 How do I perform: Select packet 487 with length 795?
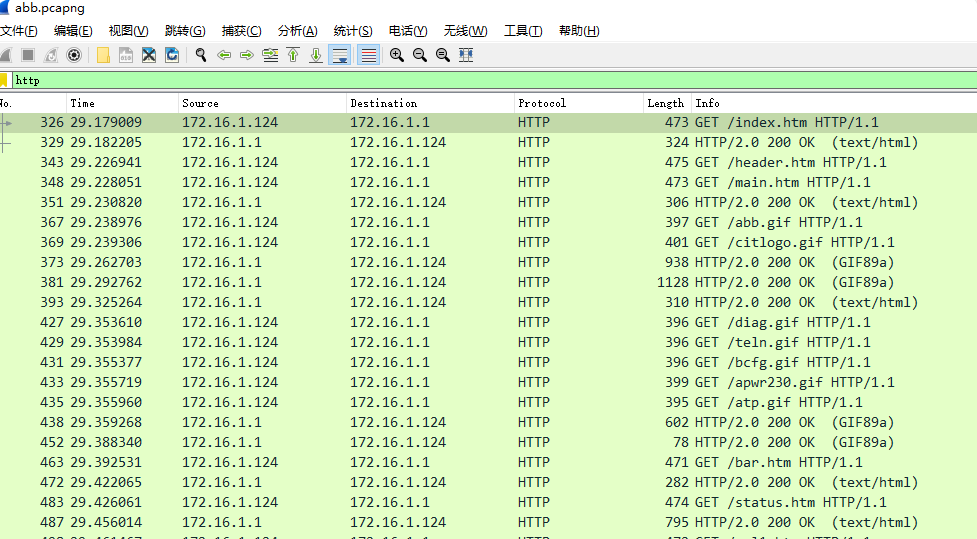coord(488,522)
